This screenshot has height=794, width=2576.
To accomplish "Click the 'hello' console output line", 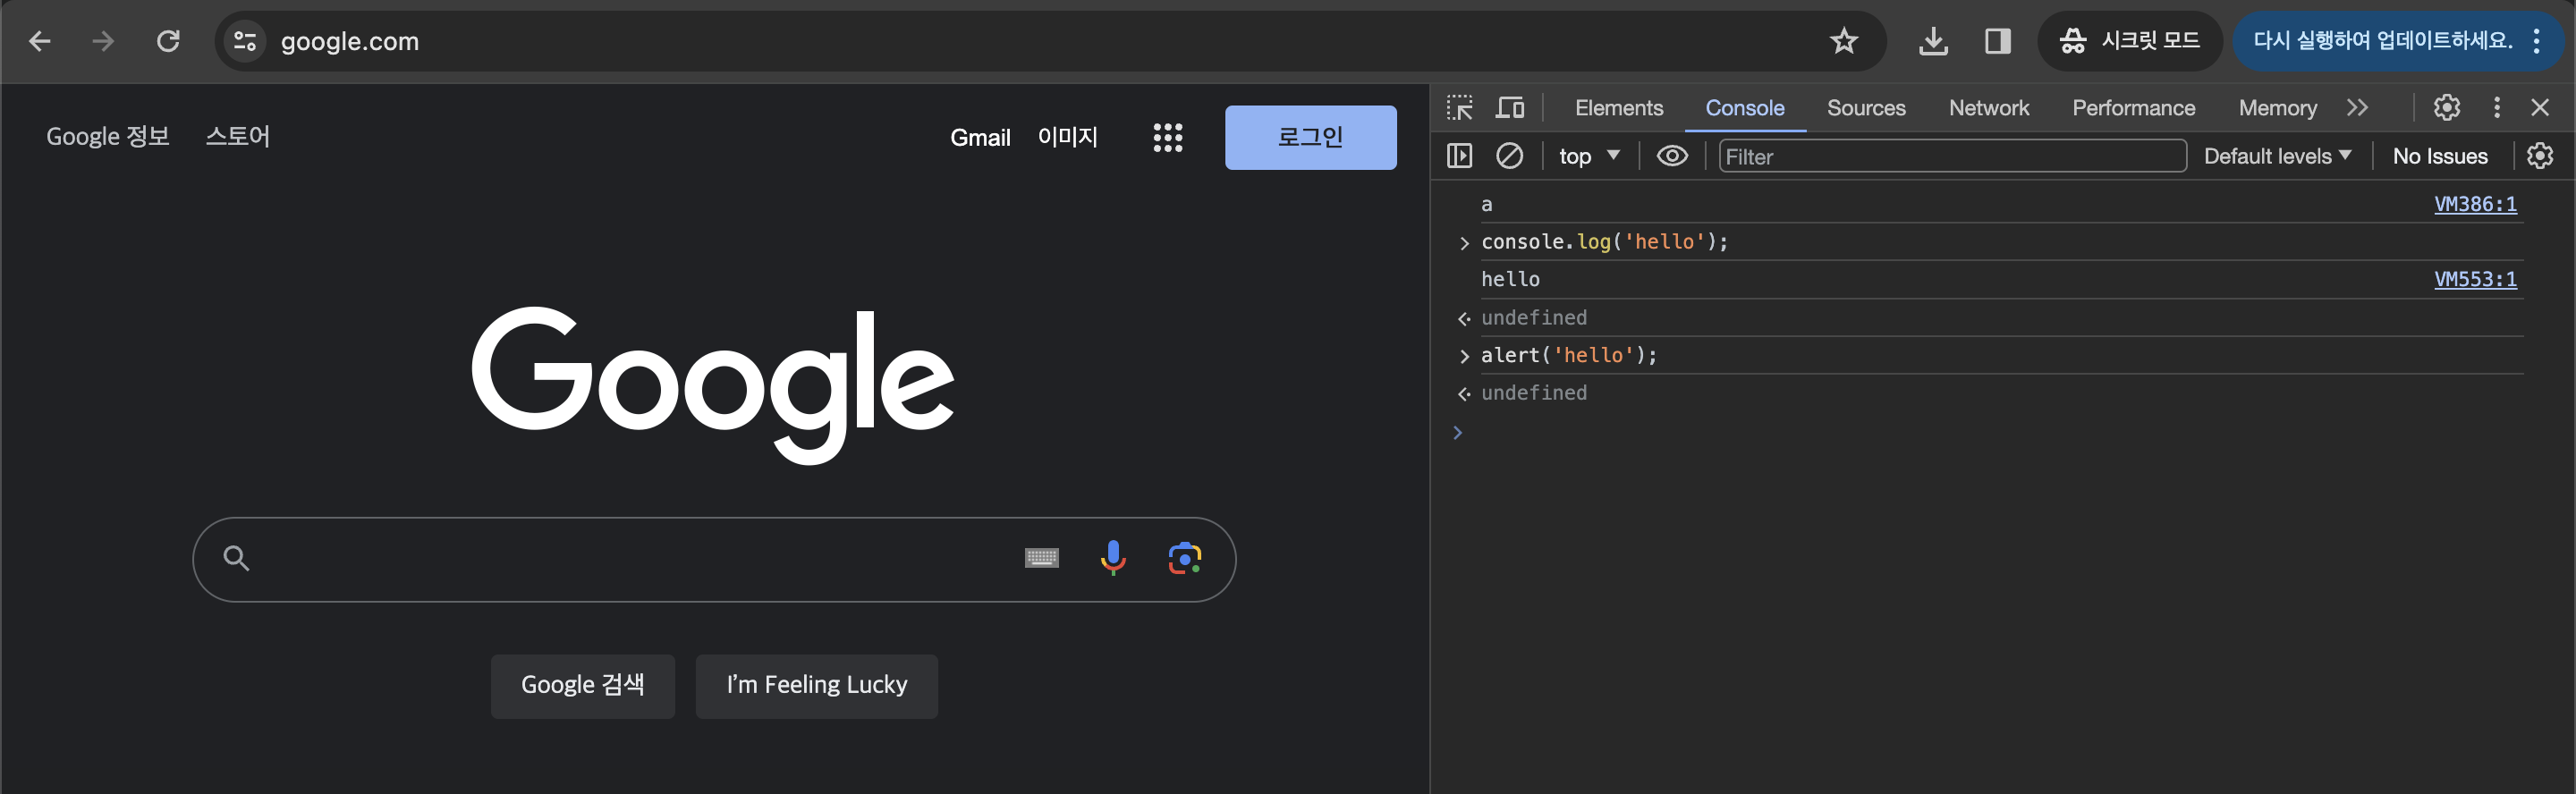I will click(1510, 279).
